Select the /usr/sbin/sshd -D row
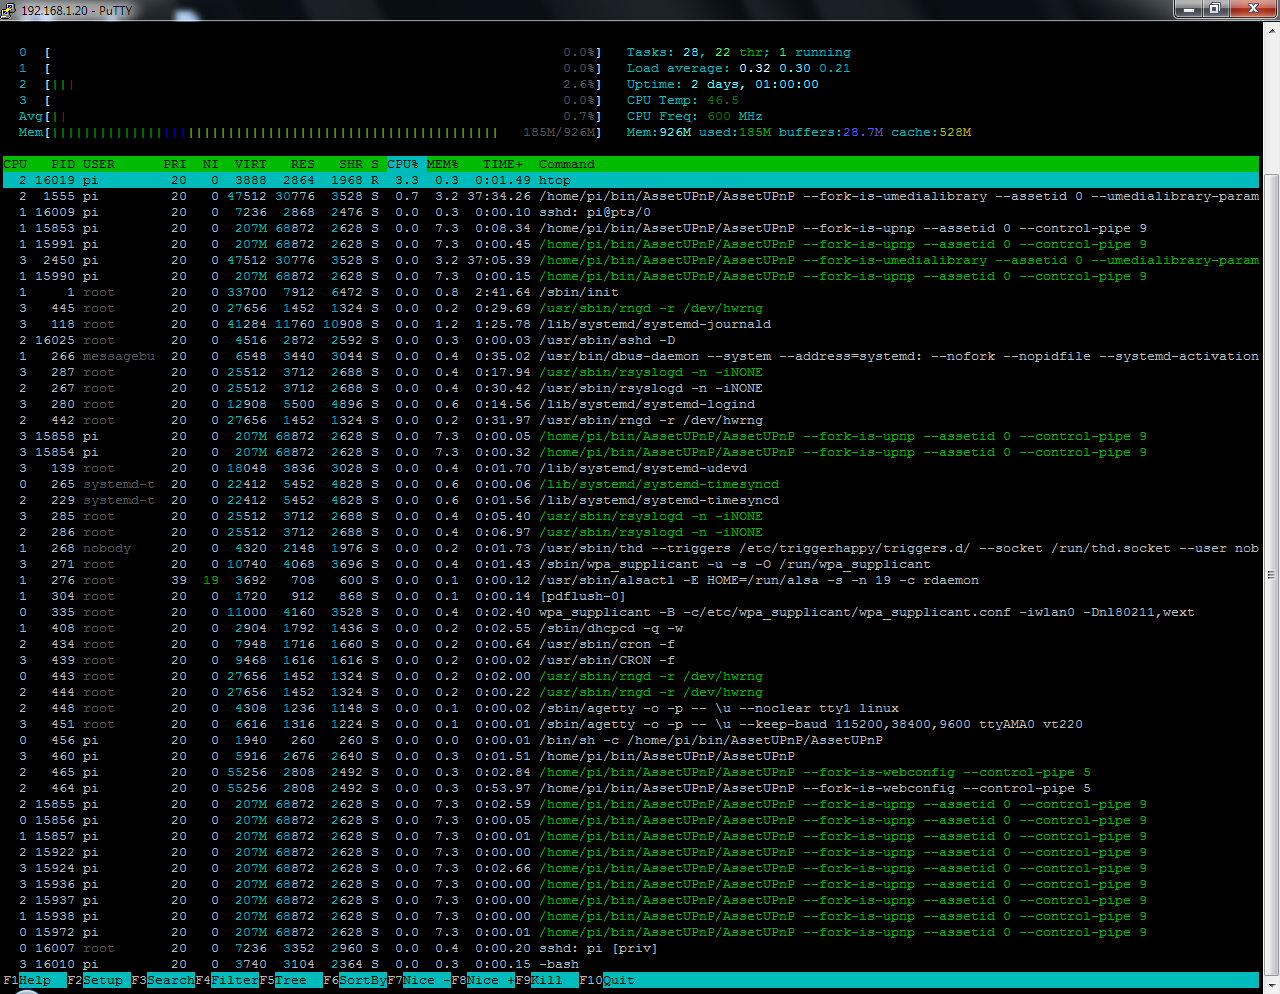This screenshot has height=994, width=1280. click(x=631, y=340)
